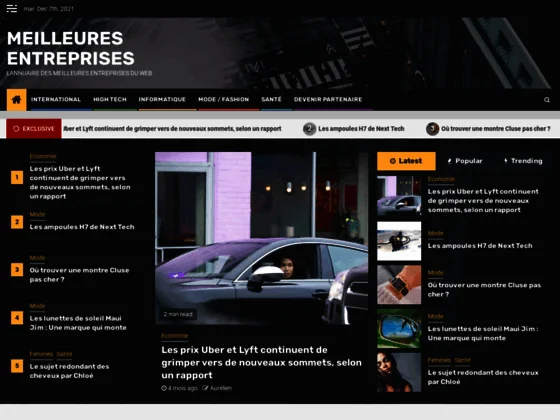The height and width of the screenshot is (420, 560).
Task: Open numbered article 2 ampoules H7
Action: tap(82, 227)
